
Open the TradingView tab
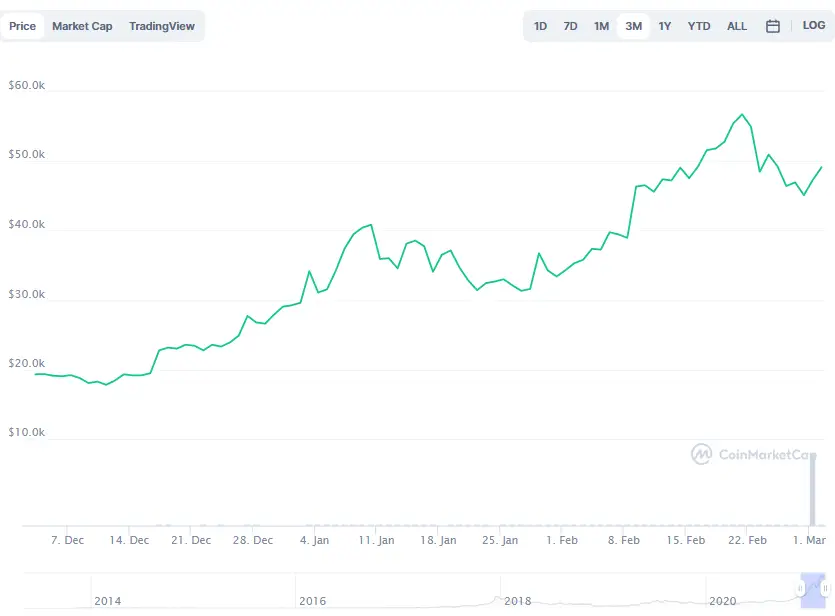click(162, 26)
